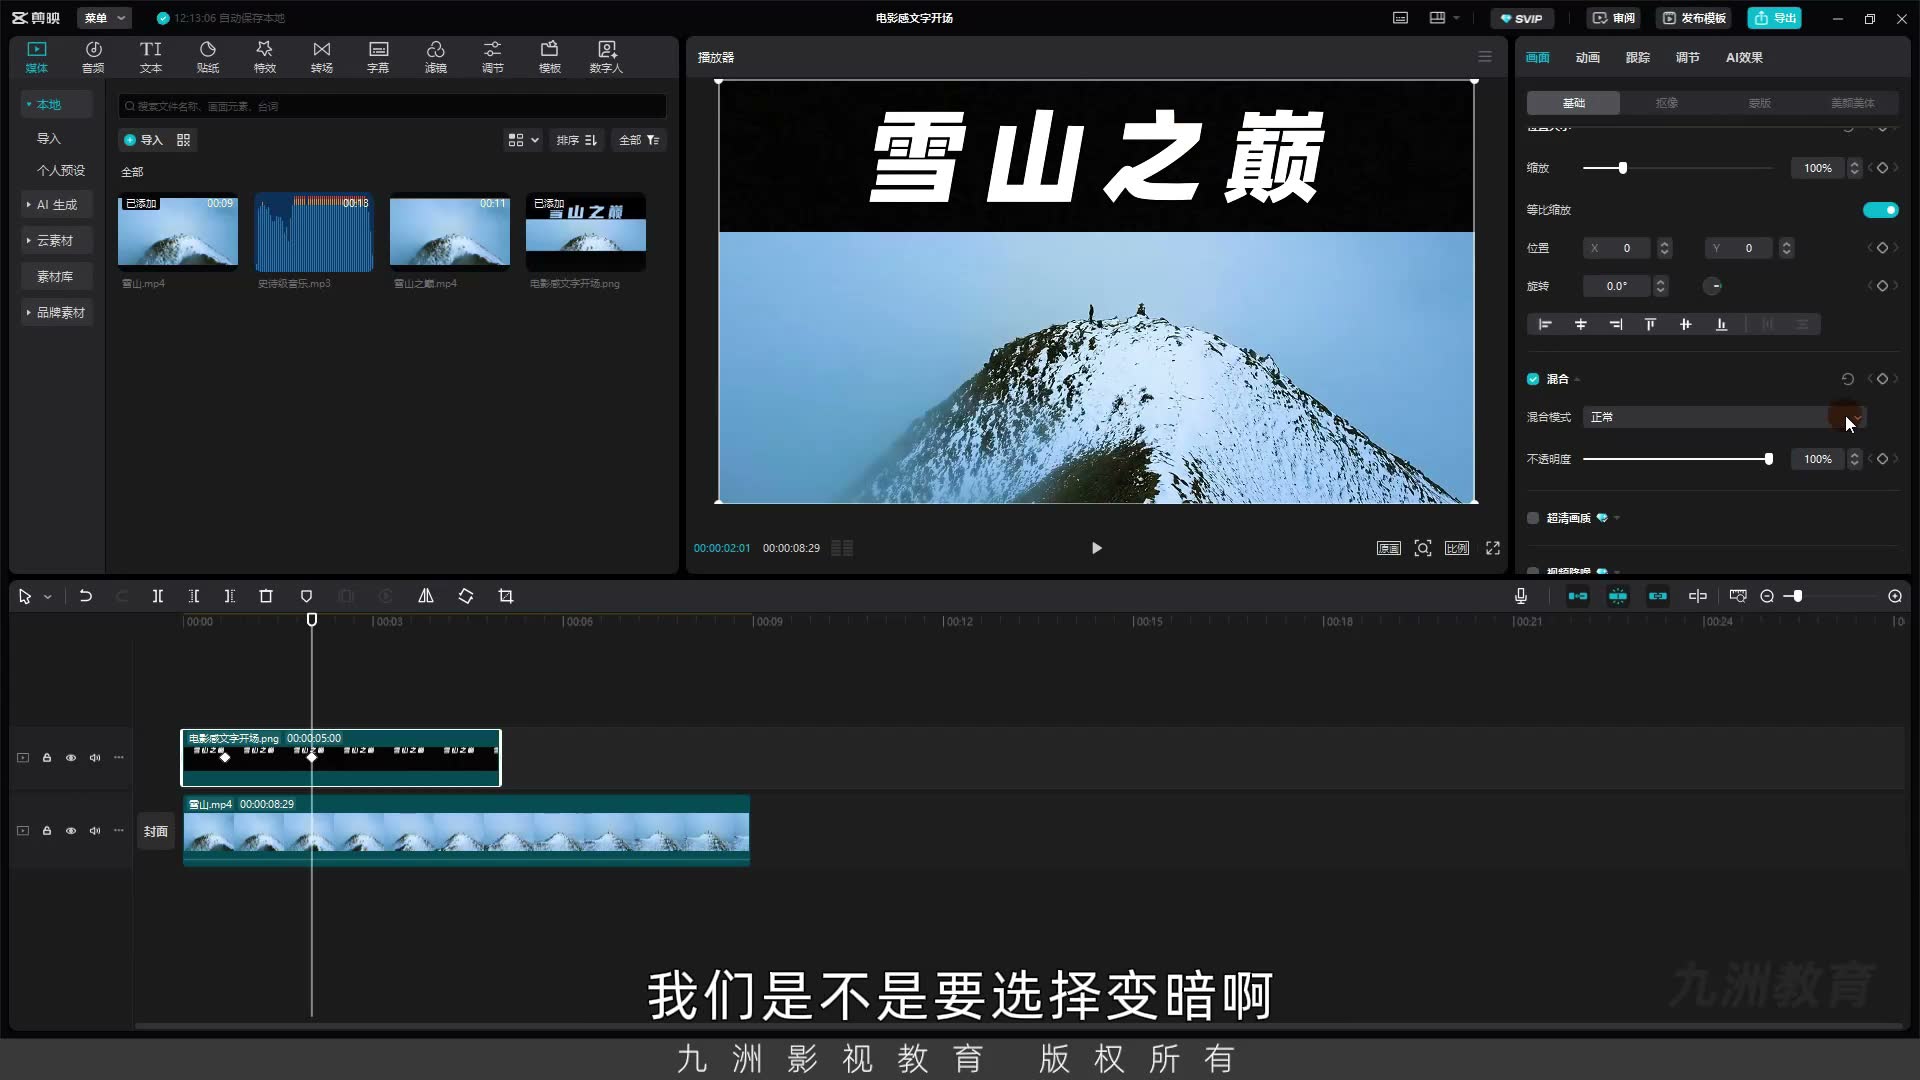Click the zoom-out timeline minus icon
1920x1080 pixels.
[x=1767, y=596]
